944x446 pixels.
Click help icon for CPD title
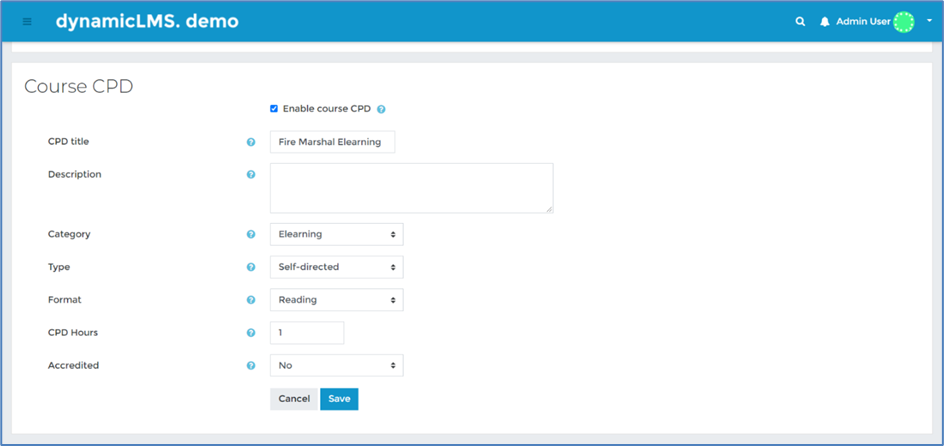[251, 142]
